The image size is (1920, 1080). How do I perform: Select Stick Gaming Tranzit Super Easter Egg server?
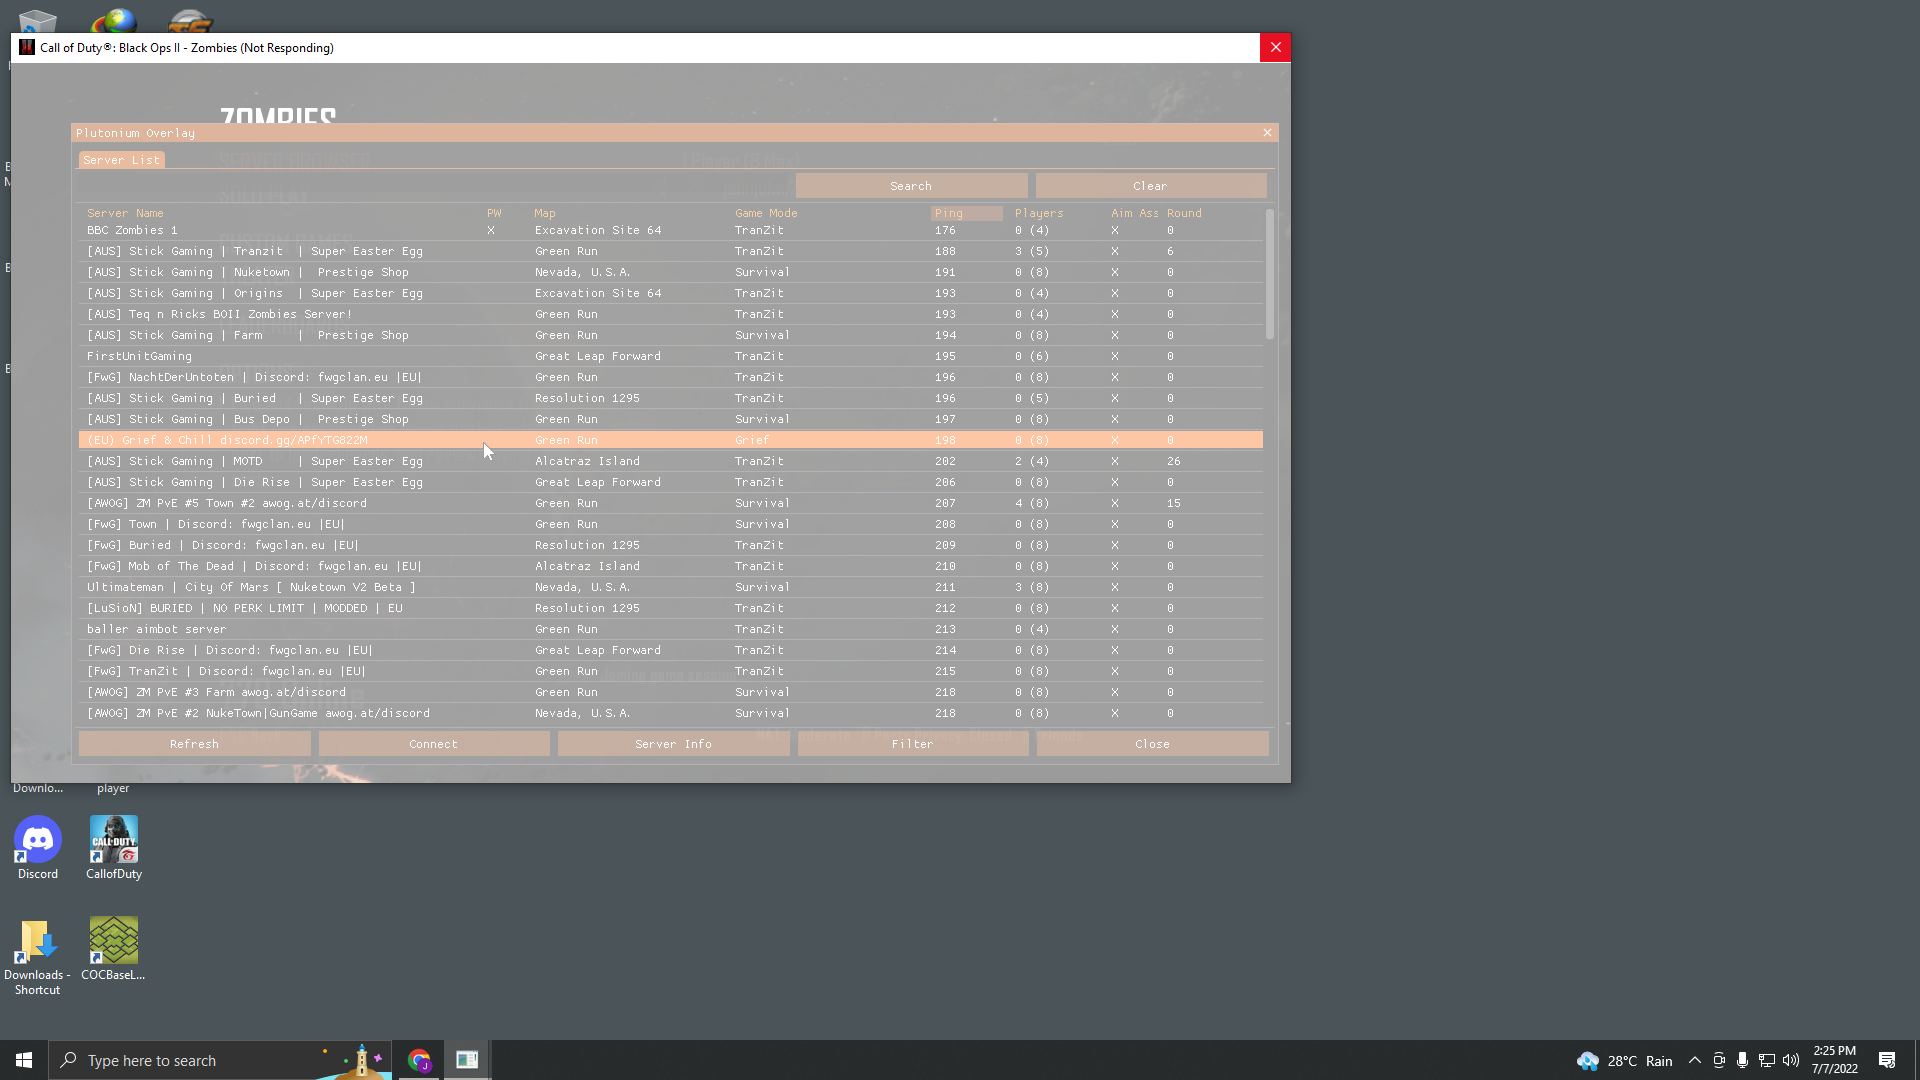(671, 251)
